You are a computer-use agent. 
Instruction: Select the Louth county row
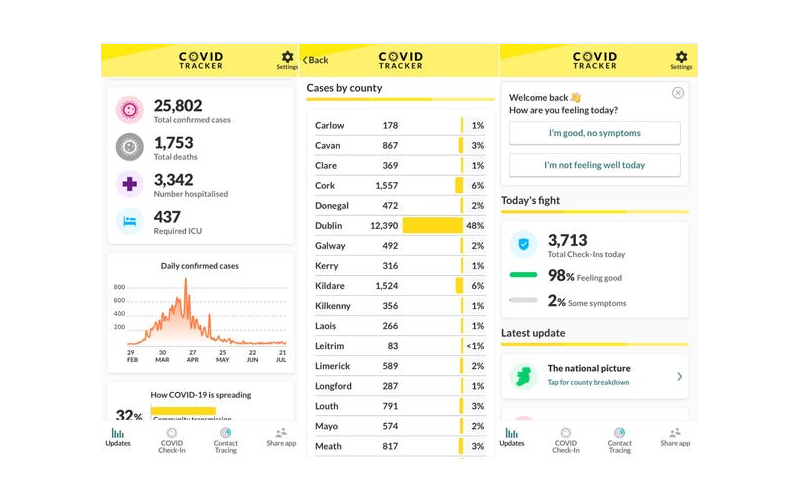point(401,406)
